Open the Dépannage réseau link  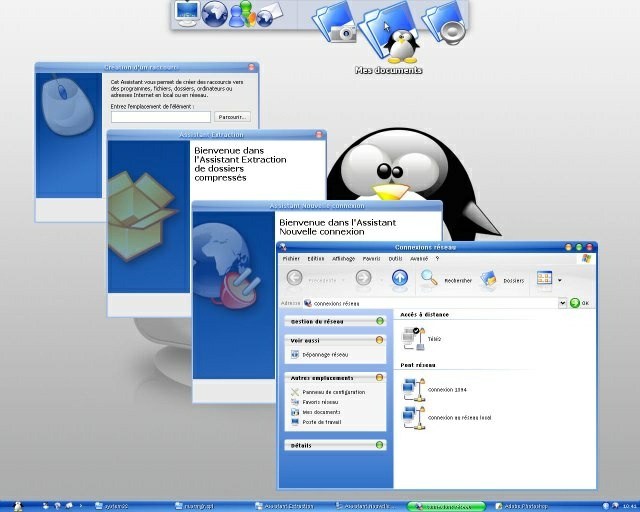click(325, 355)
